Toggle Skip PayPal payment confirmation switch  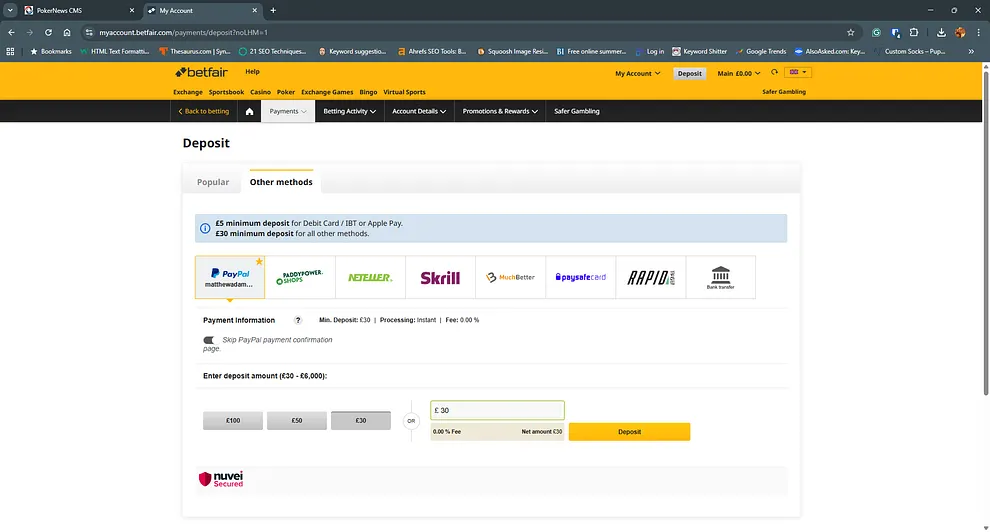pyautogui.click(x=209, y=340)
